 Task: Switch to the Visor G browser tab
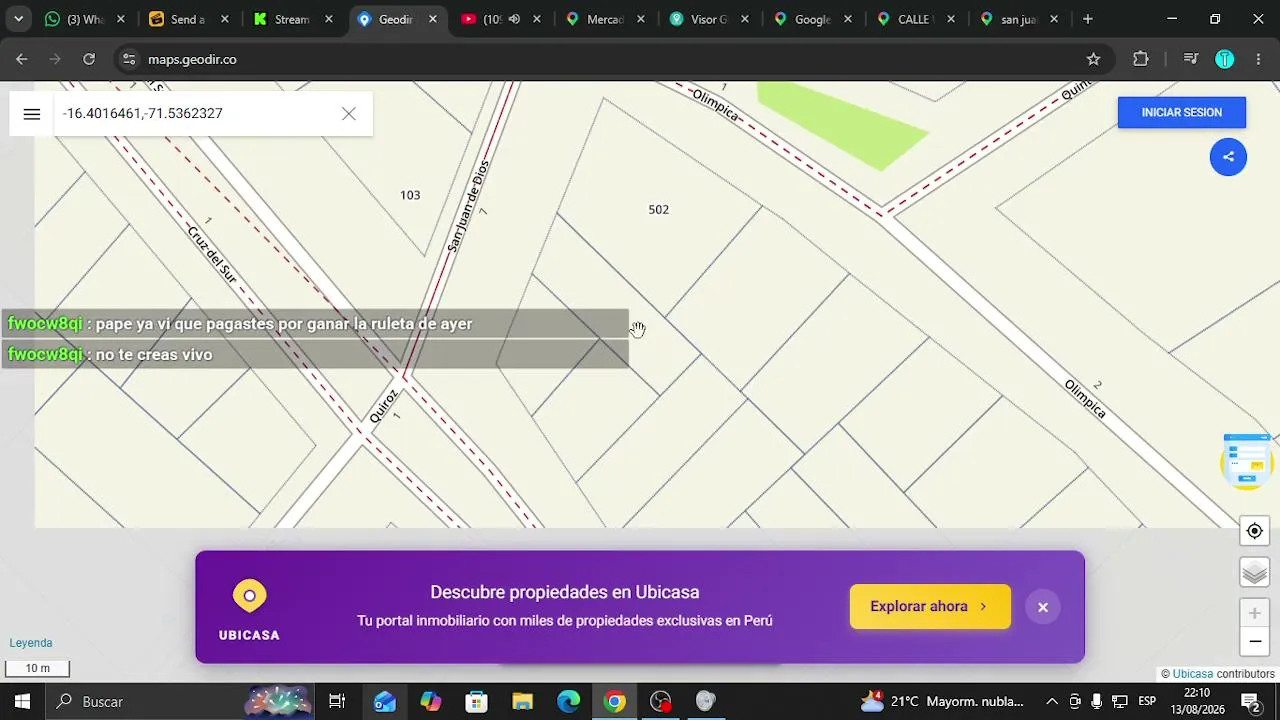pos(708,19)
